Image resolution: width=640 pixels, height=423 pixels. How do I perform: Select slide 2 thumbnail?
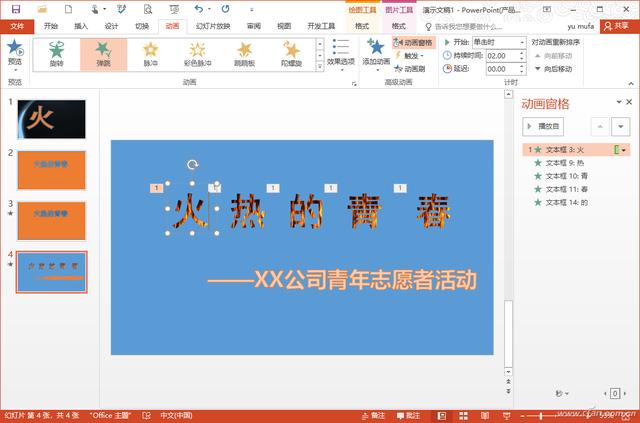pos(51,170)
